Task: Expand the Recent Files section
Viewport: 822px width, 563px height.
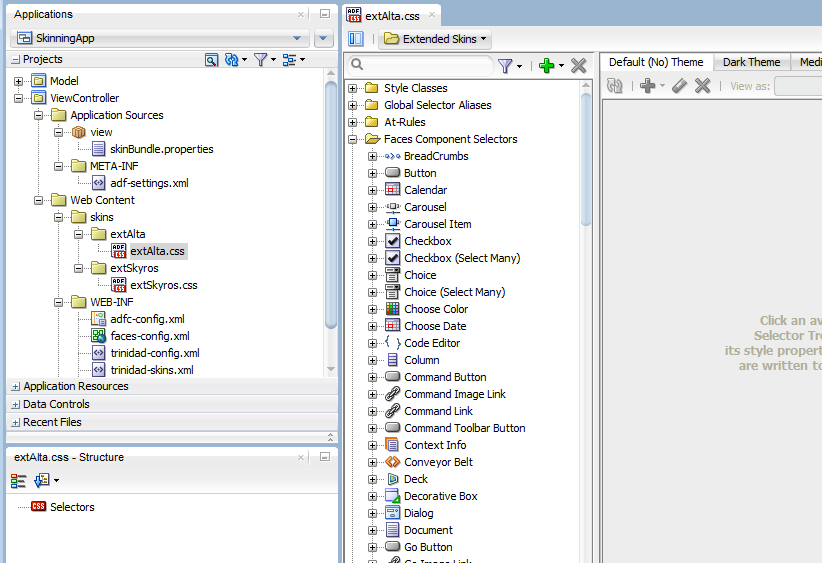Action: (x=16, y=423)
